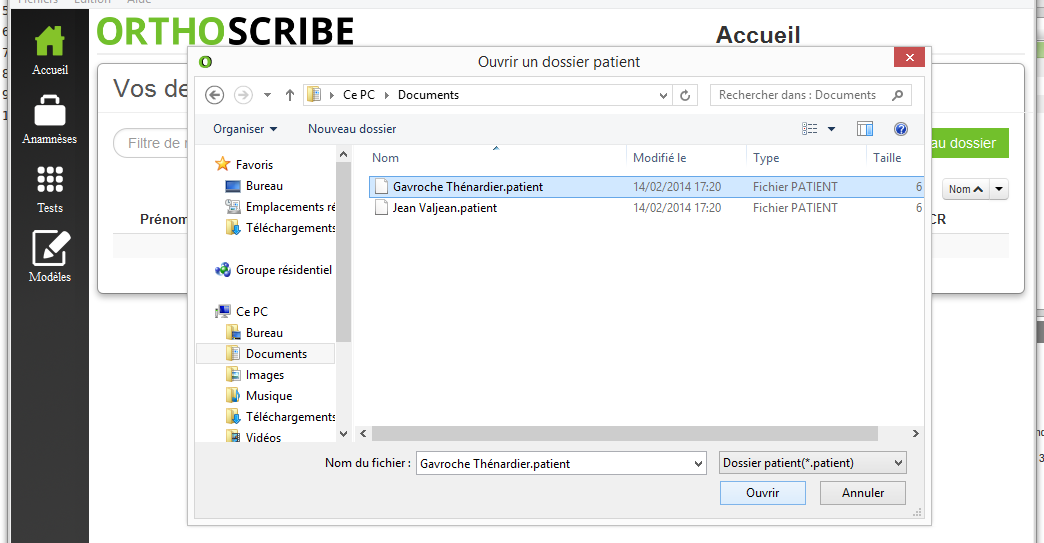The image size is (1044, 543).
Task: Select Images folder in navigation tree
Action: (x=265, y=375)
